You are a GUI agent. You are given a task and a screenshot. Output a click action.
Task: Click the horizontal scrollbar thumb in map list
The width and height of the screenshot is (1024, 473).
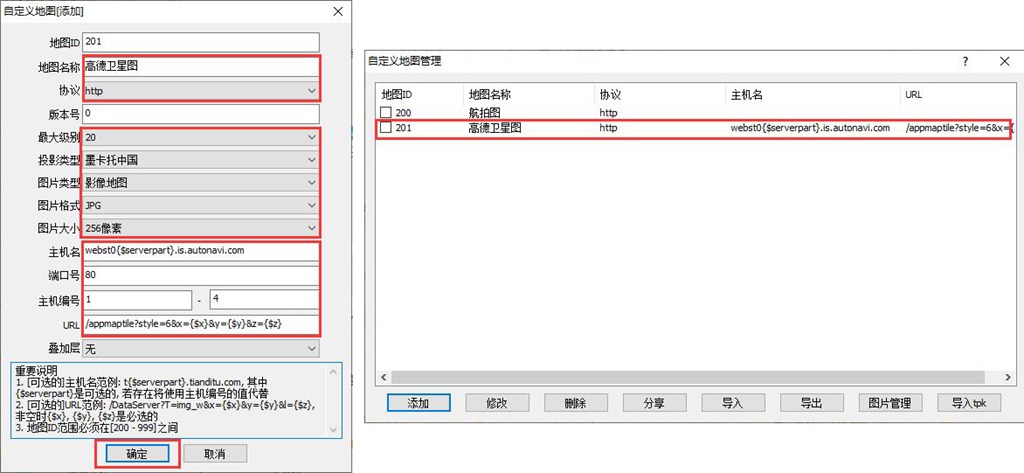pyautogui.click(x=688, y=378)
